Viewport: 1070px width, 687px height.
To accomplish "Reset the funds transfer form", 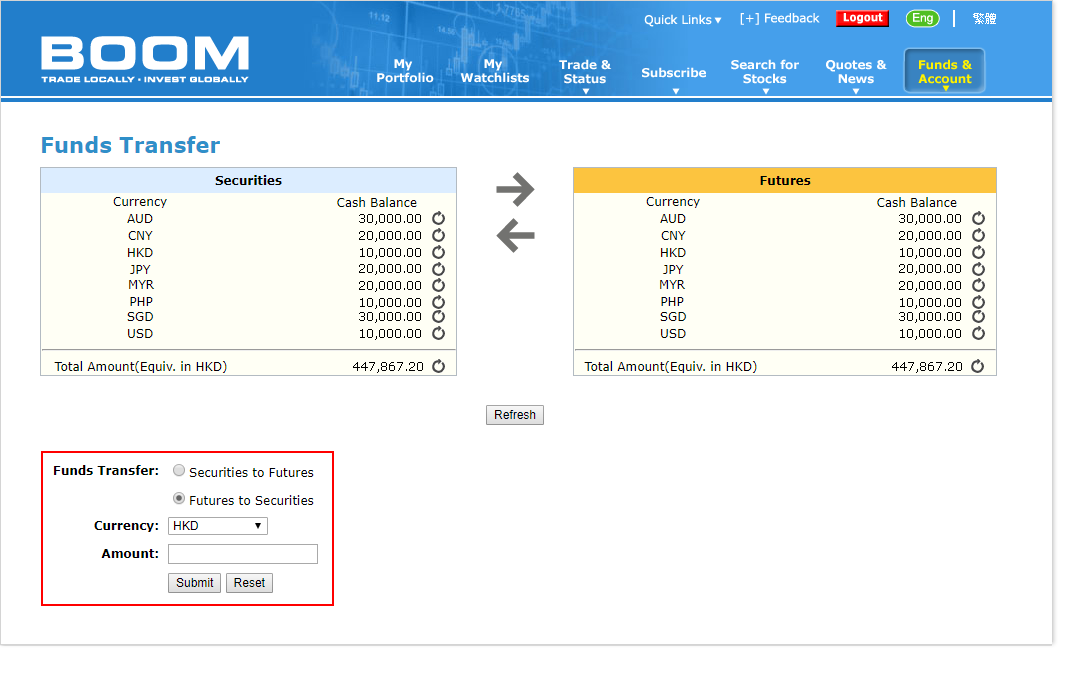I will pos(249,583).
